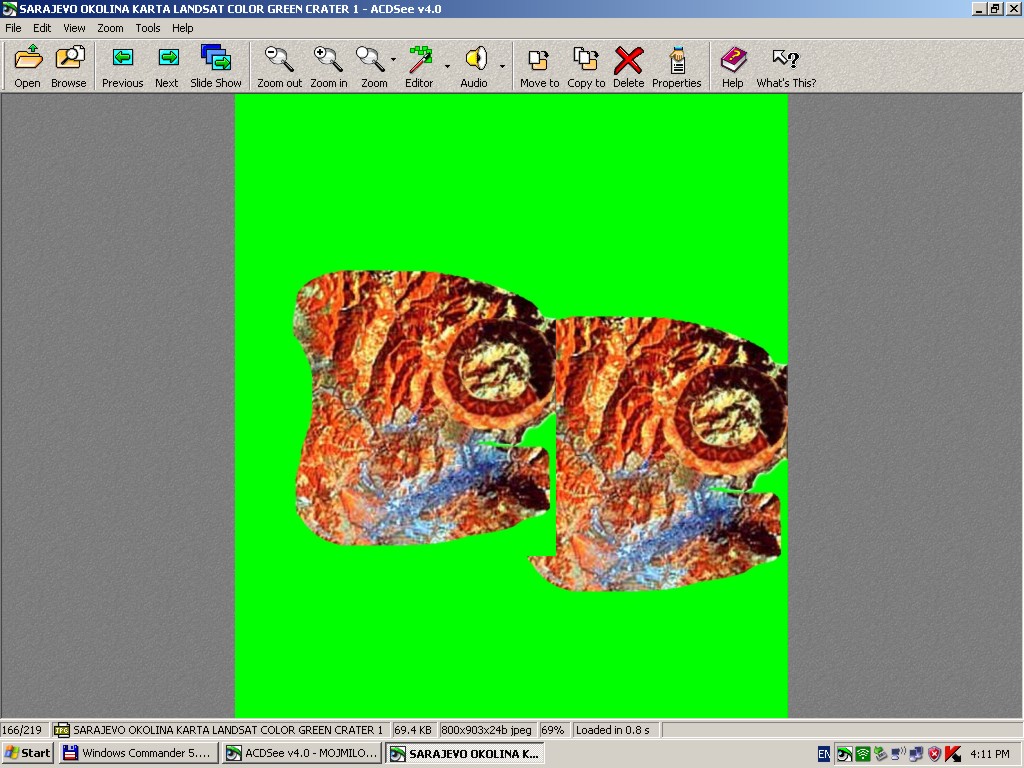Activate the What's This? pointer
Viewport: 1024px width, 768px height.
786,67
